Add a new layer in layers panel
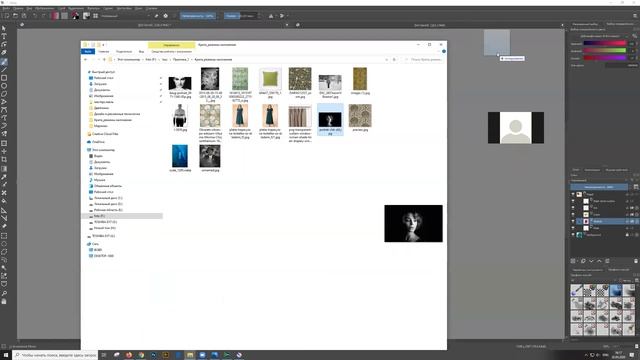The image size is (640, 360). (x=573, y=261)
